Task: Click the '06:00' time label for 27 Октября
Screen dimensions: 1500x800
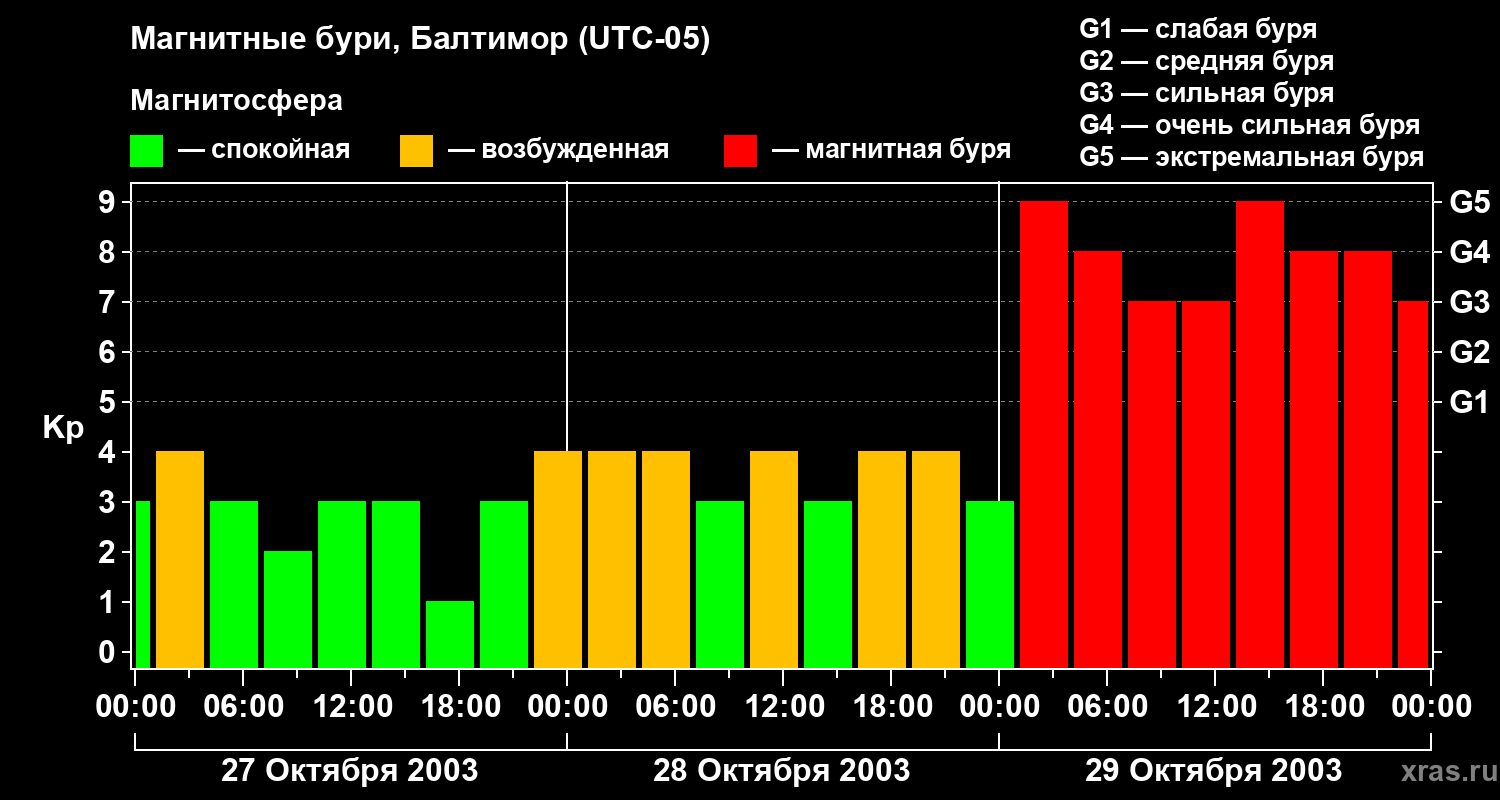Action: 243,707
